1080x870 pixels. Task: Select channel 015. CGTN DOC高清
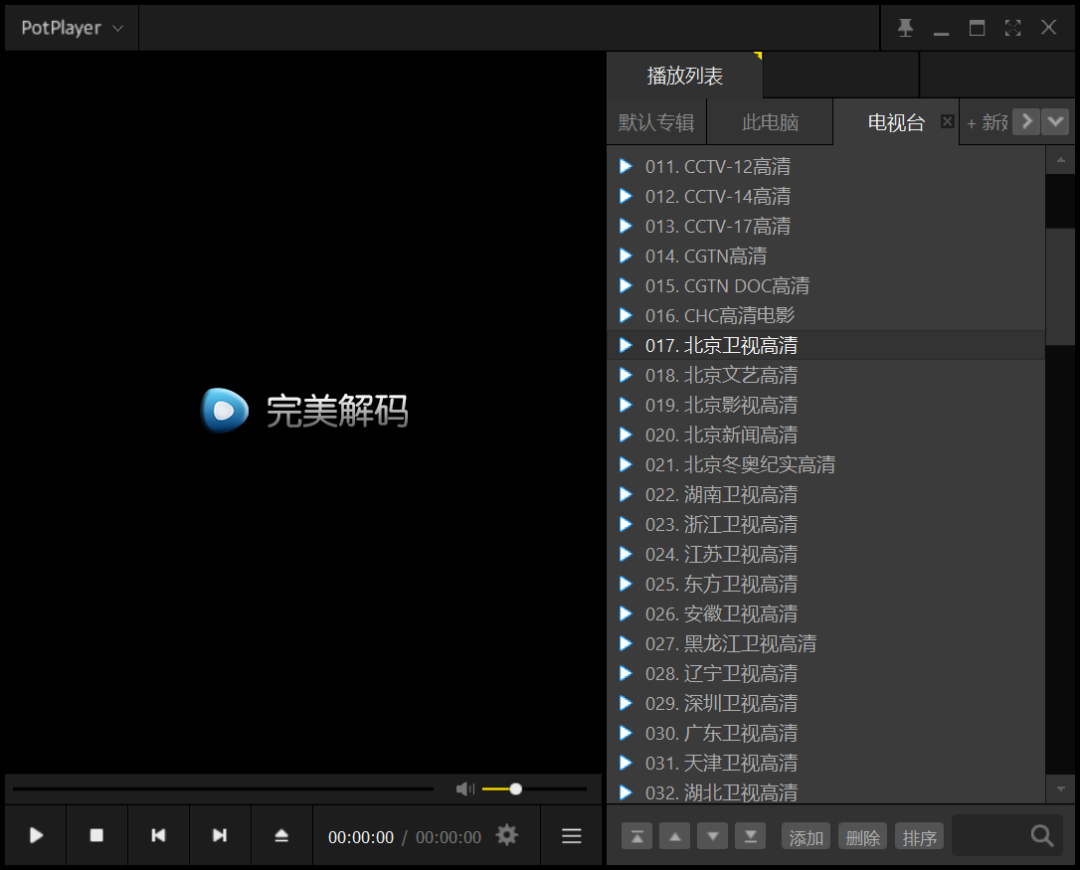coord(827,286)
